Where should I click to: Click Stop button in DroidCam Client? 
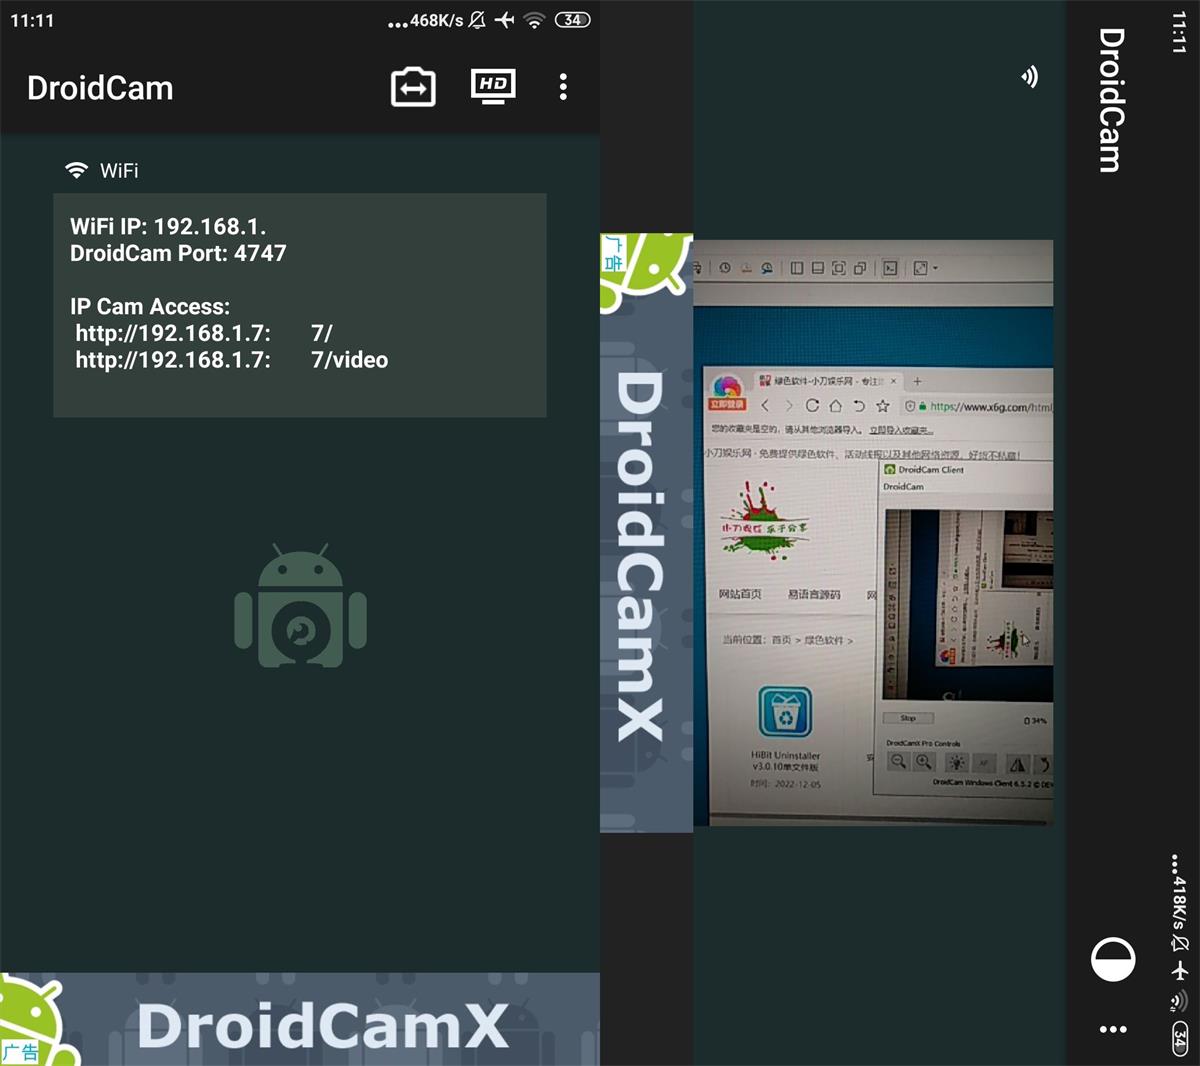[908, 718]
